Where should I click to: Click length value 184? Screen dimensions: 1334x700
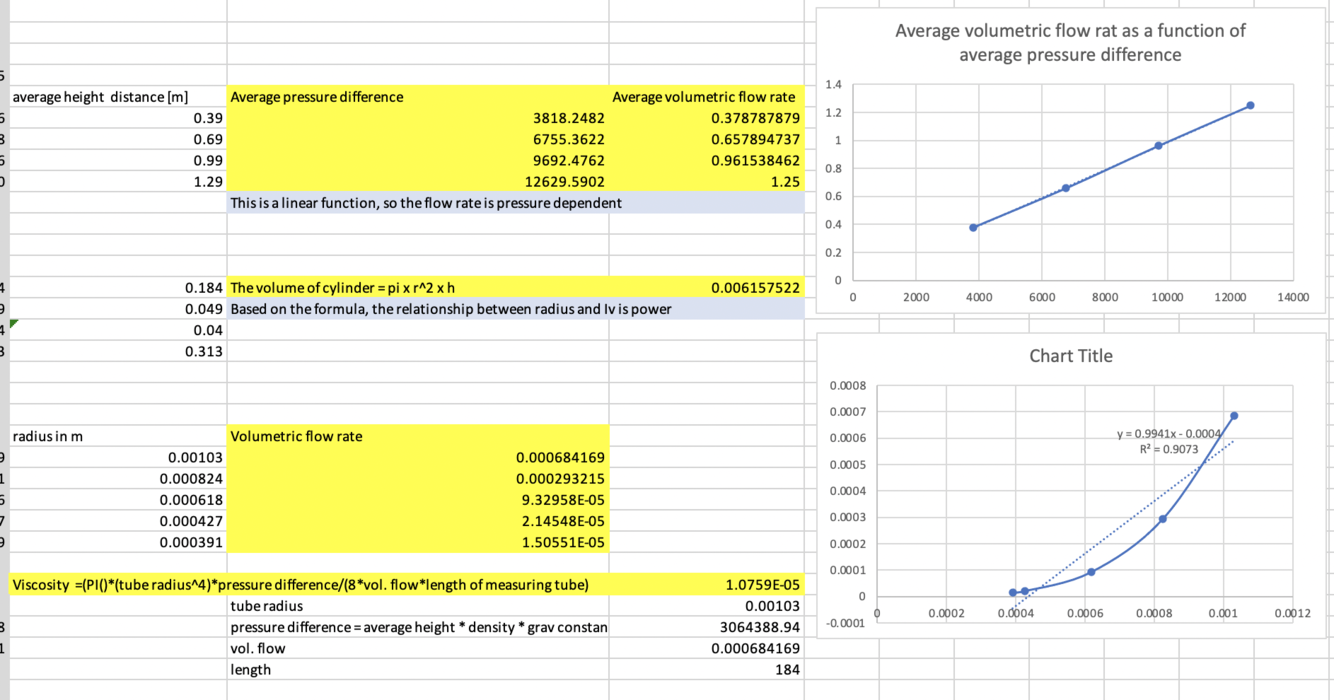coord(706,670)
